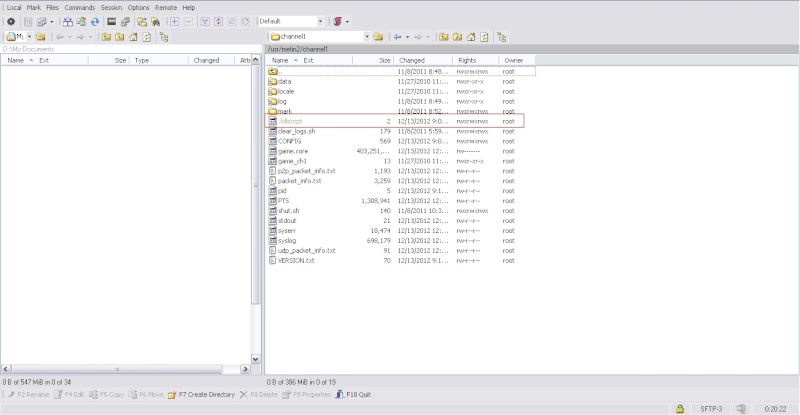This screenshot has width=800, height=415.
Task: Click the local panel scroll-down arrow
Action: click(256, 359)
